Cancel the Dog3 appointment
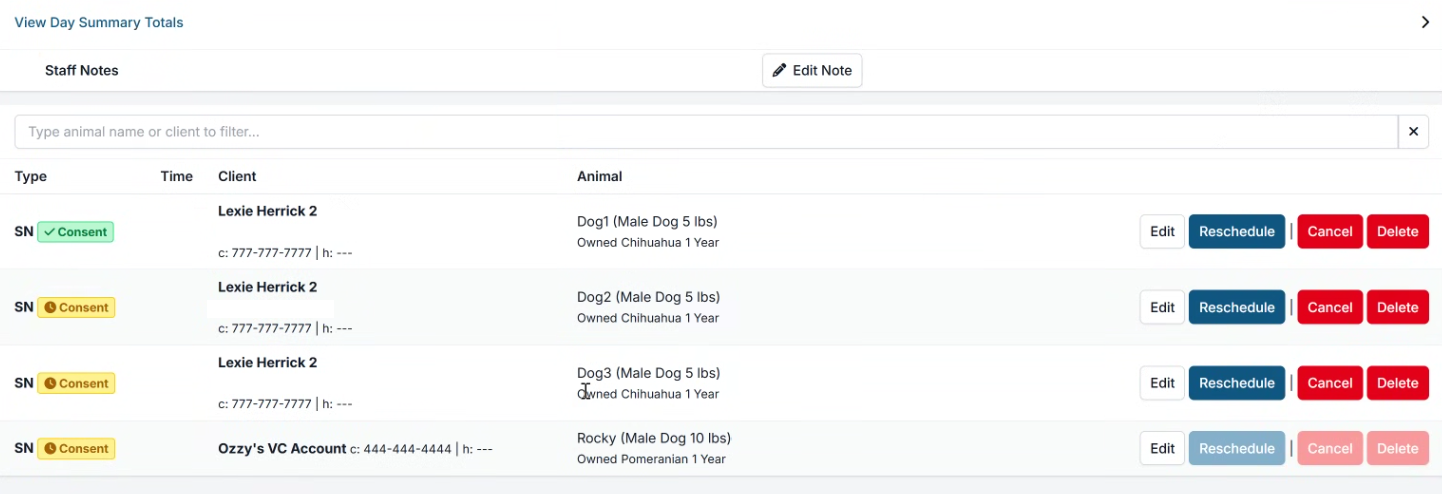This screenshot has height=494, width=1442. (x=1329, y=384)
